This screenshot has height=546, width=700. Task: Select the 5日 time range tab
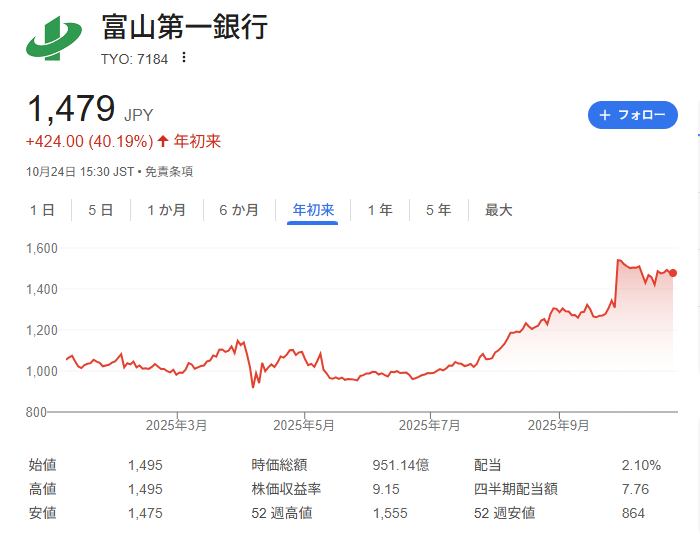(100, 210)
